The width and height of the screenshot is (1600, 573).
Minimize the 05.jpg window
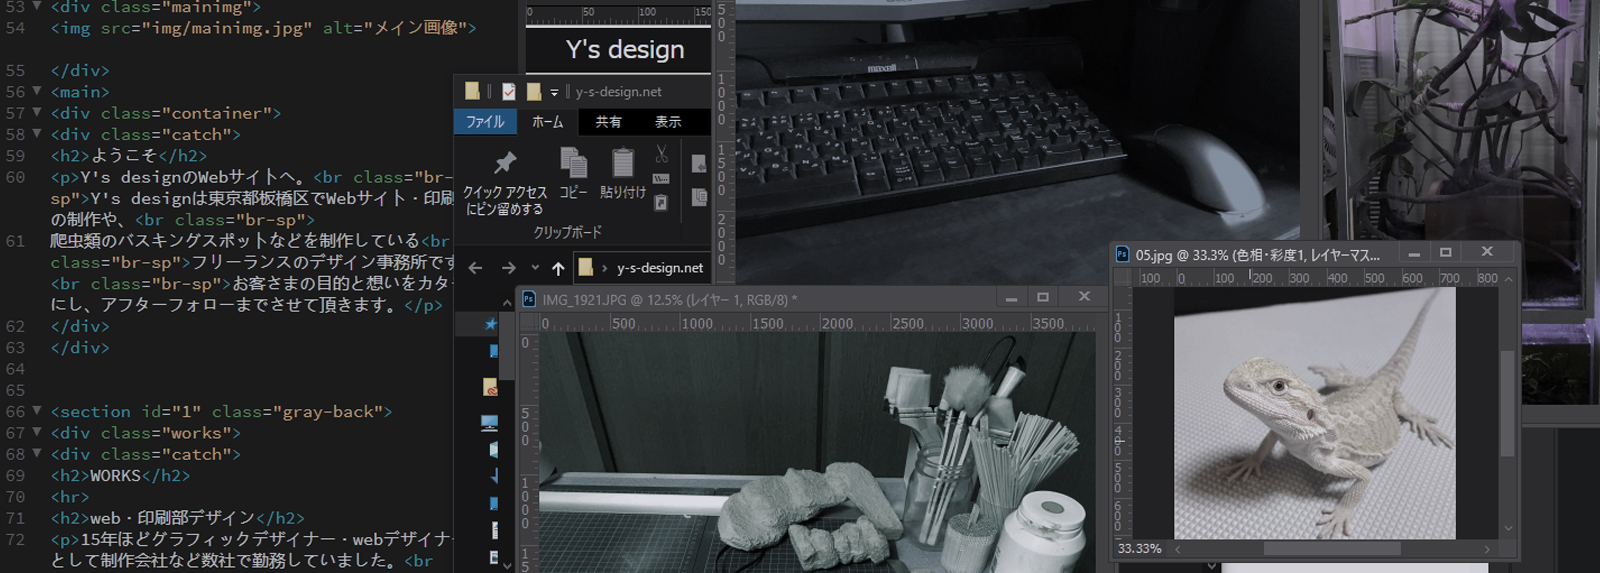click(1414, 253)
